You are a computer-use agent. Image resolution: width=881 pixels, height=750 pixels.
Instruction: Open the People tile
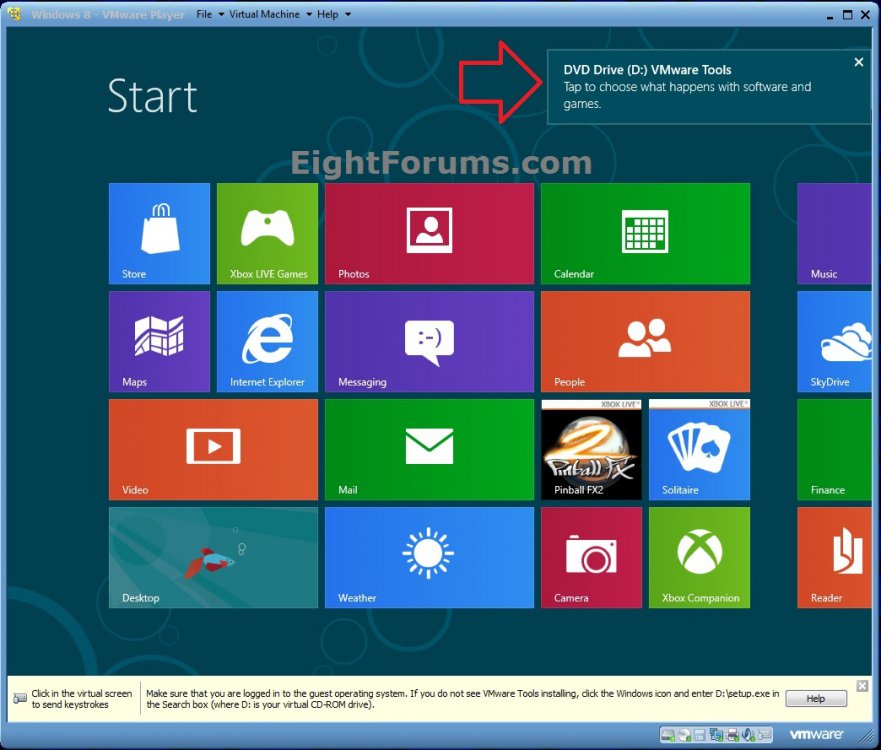tap(645, 342)
